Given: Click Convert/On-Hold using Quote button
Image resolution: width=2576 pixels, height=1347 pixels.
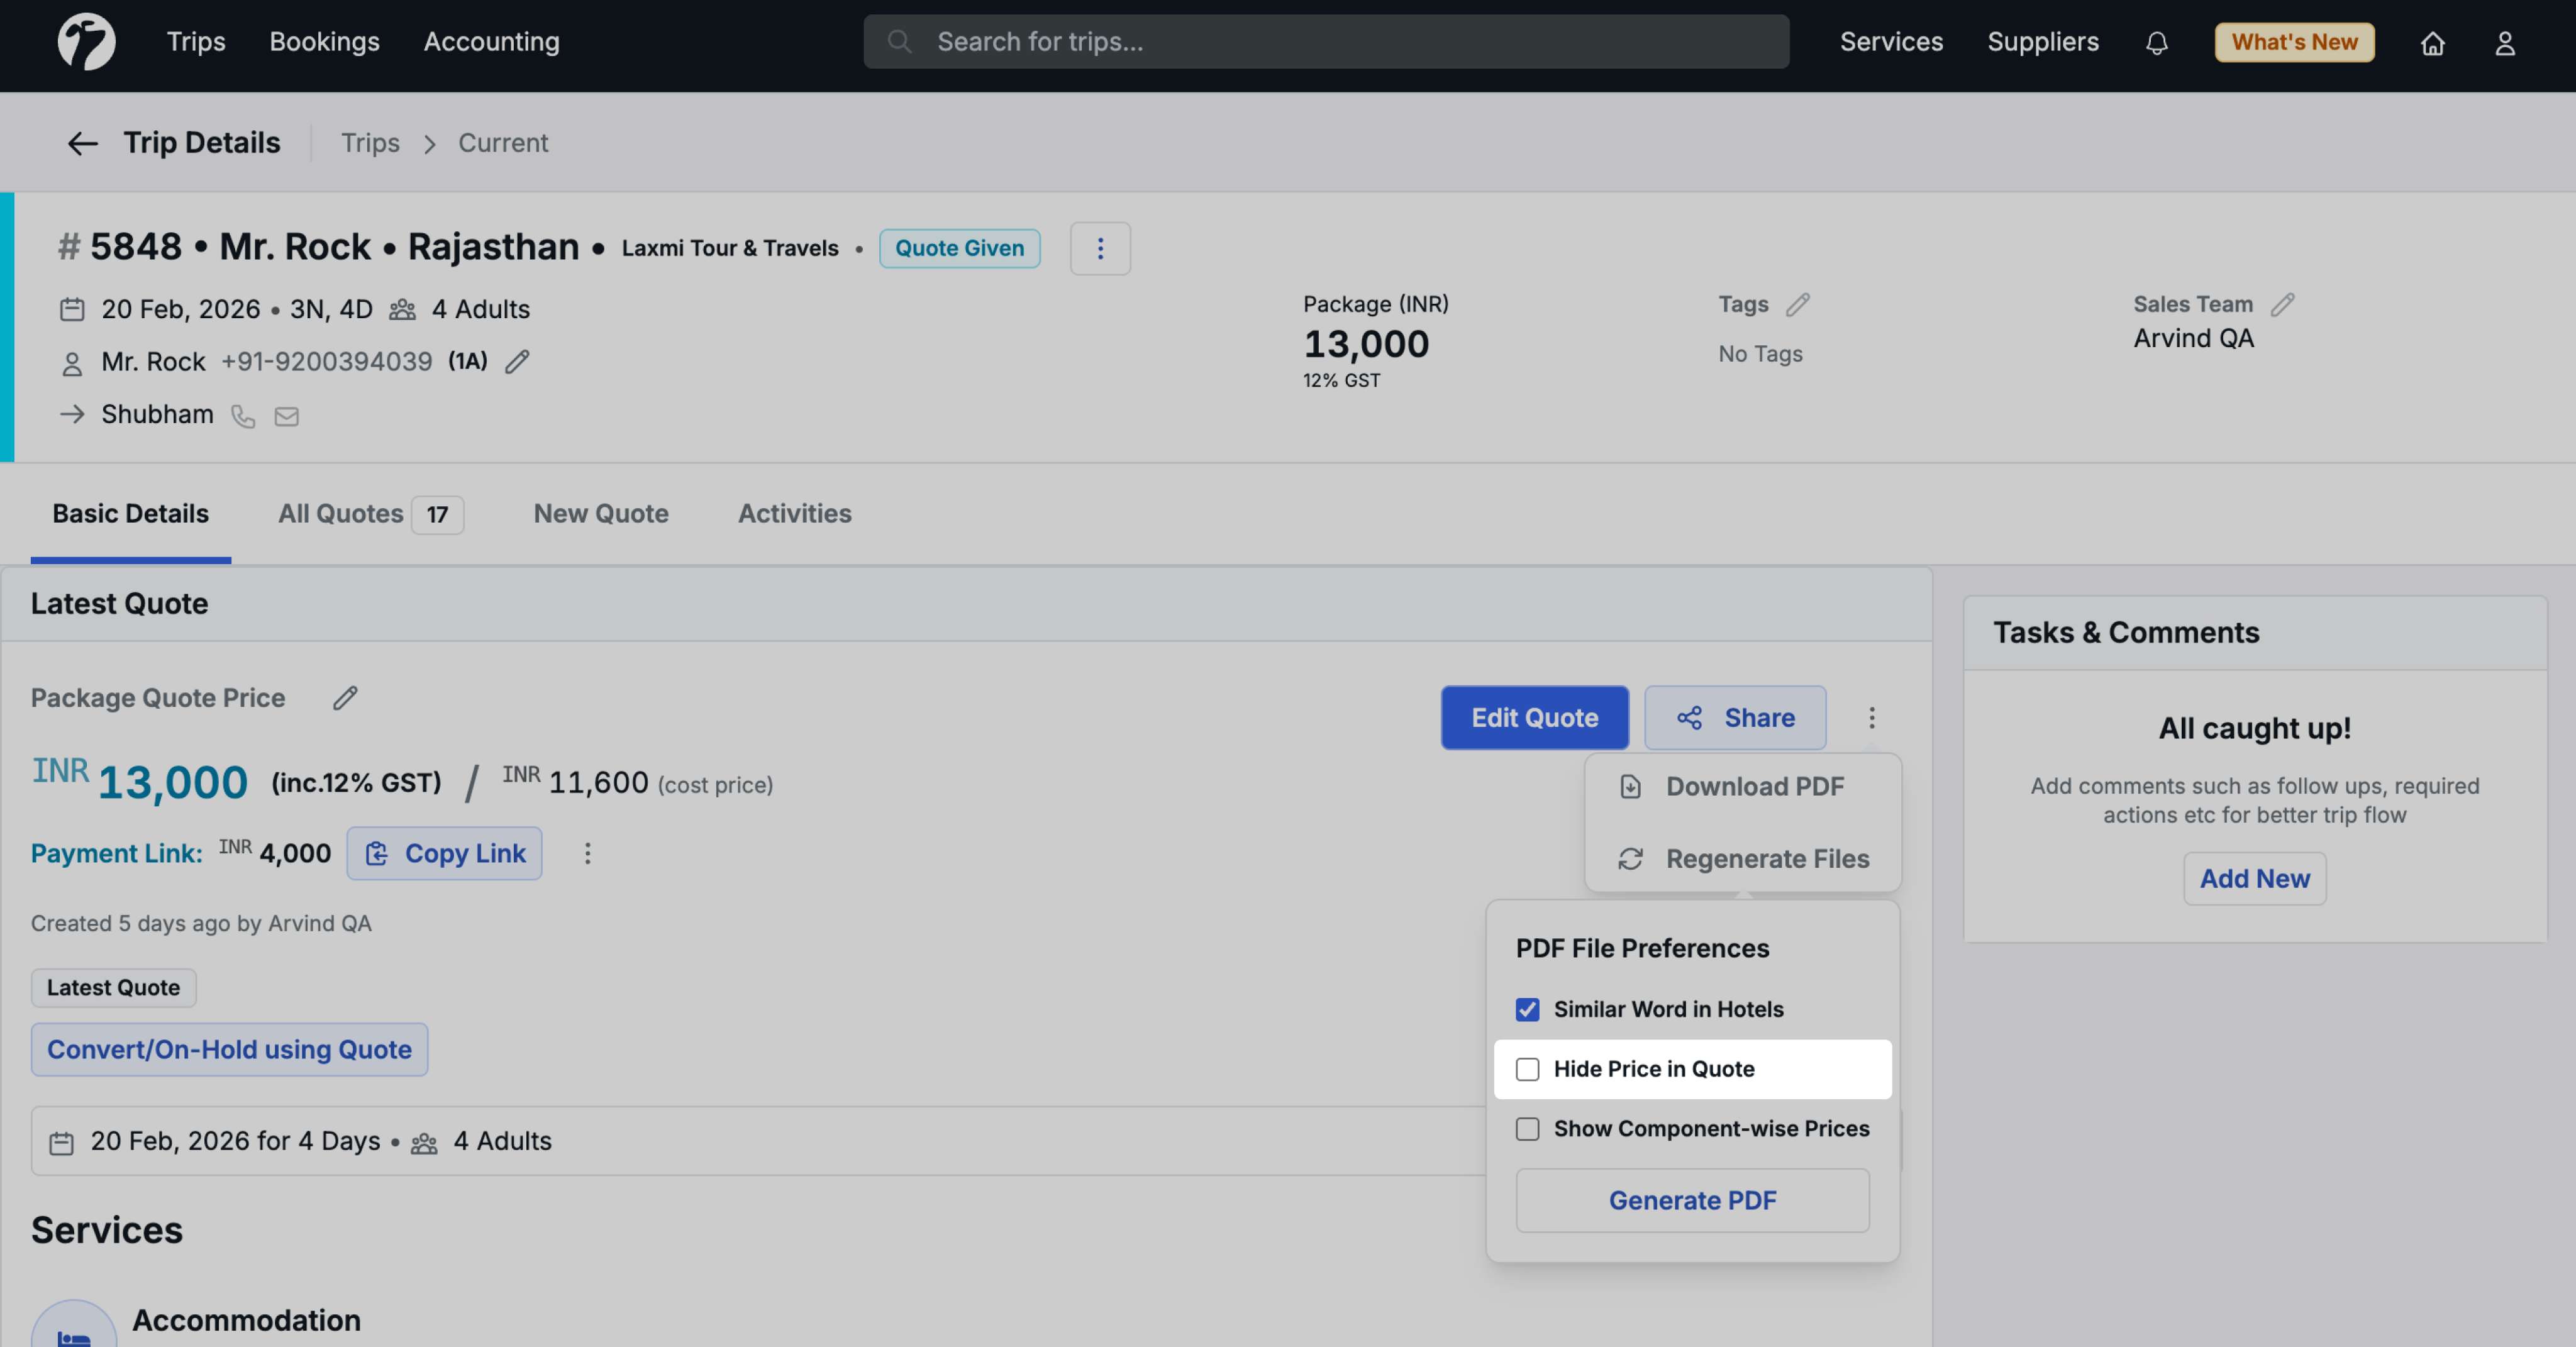Looking at the screenshot, I should 229,1049.
